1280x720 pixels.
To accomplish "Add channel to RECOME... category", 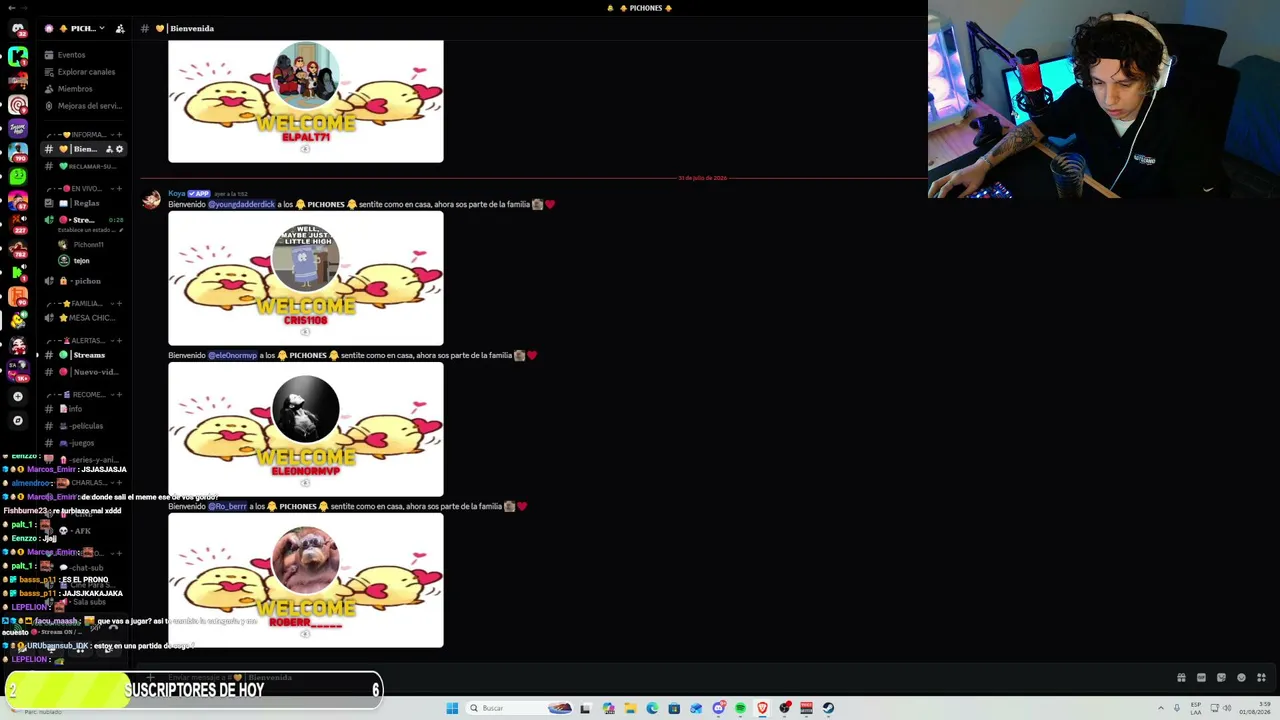I will click(x=119, y=395).
